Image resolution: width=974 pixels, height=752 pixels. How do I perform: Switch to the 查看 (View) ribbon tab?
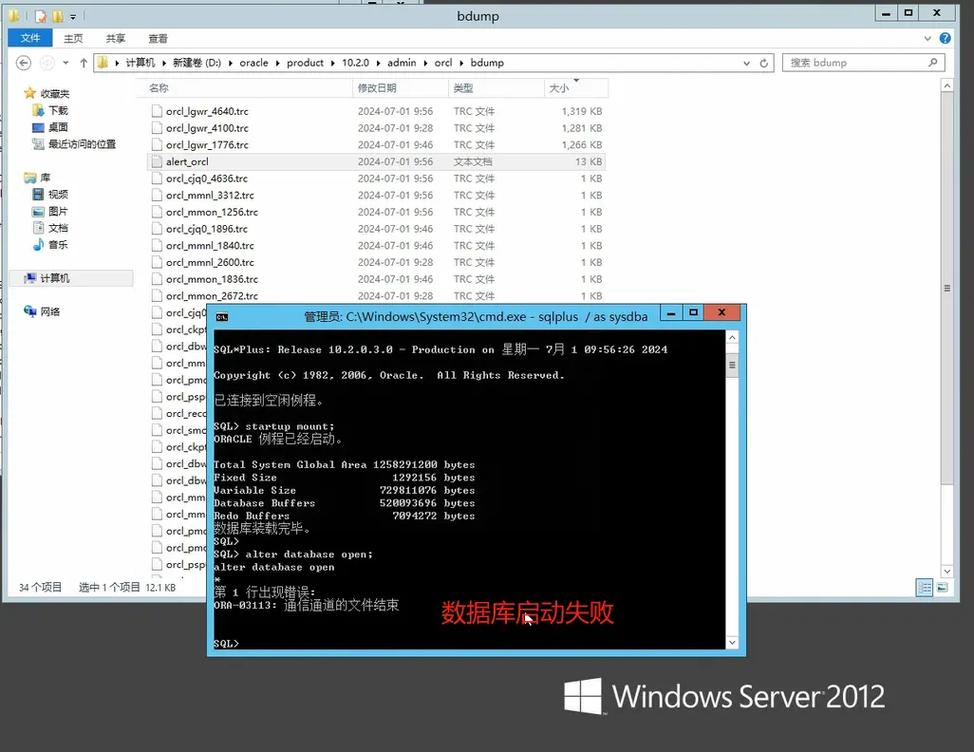[158, 38]
